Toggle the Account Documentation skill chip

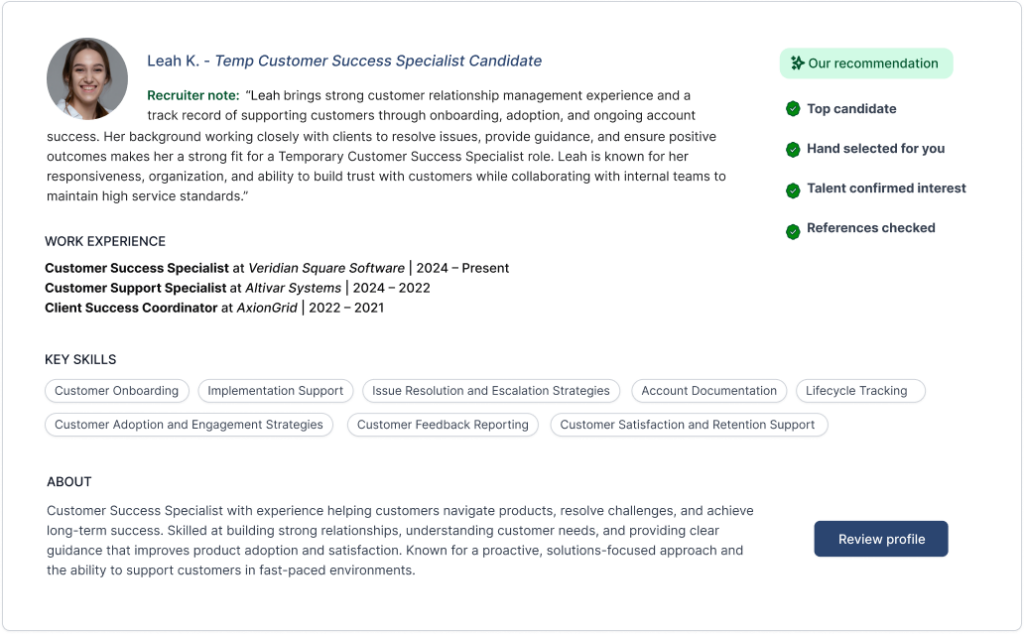point(709,390)
